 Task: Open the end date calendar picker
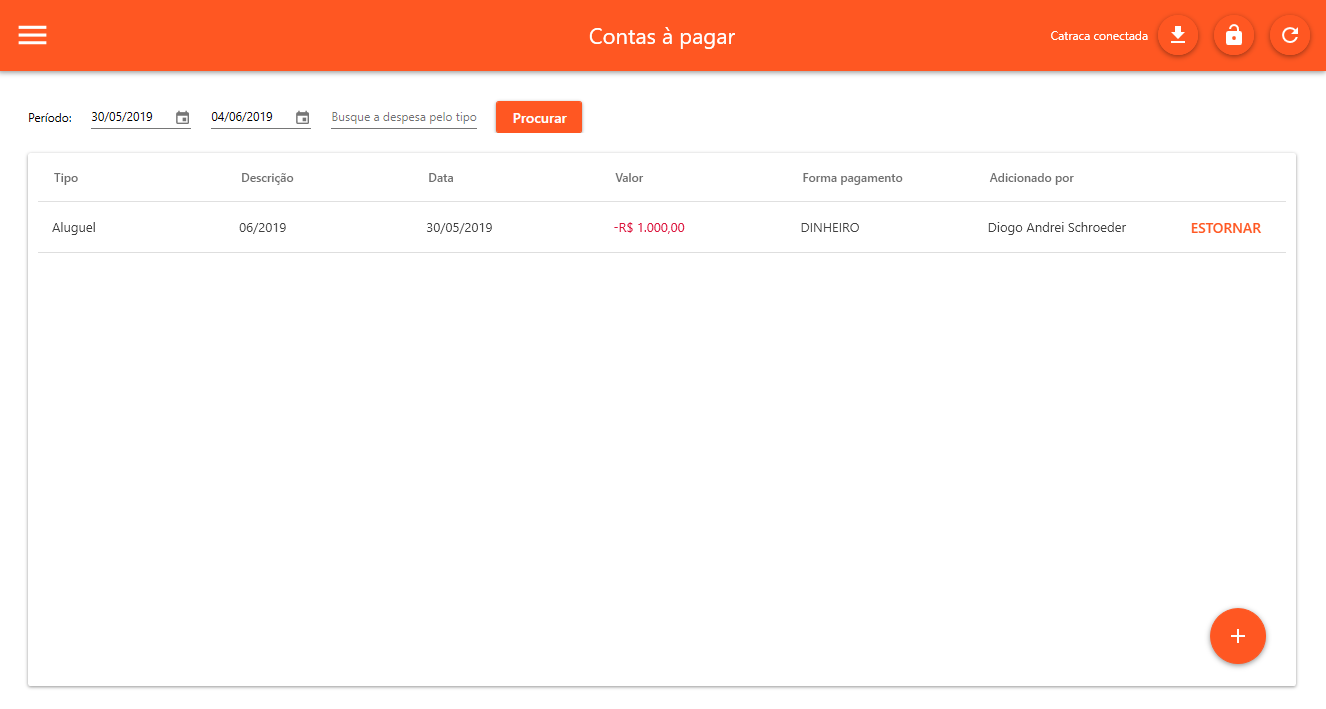click(302, 118)
